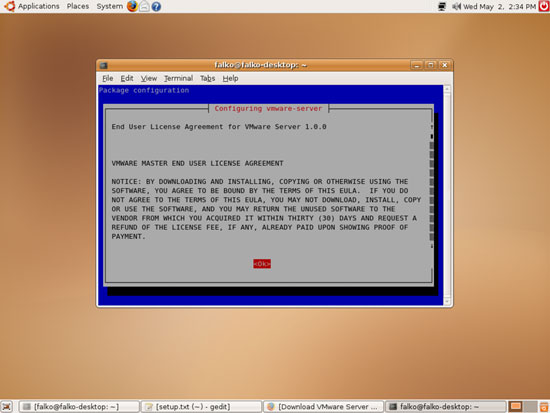Open the Applications menu in the top panel
The image size is (550, 413).
39,6
